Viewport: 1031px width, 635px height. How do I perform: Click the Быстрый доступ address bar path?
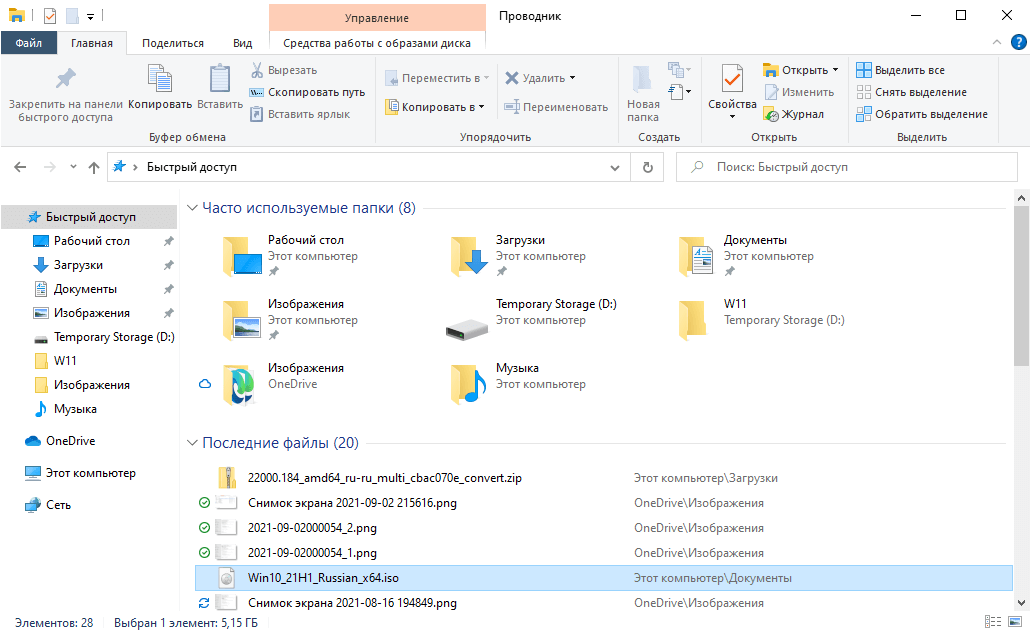point(191,167)
